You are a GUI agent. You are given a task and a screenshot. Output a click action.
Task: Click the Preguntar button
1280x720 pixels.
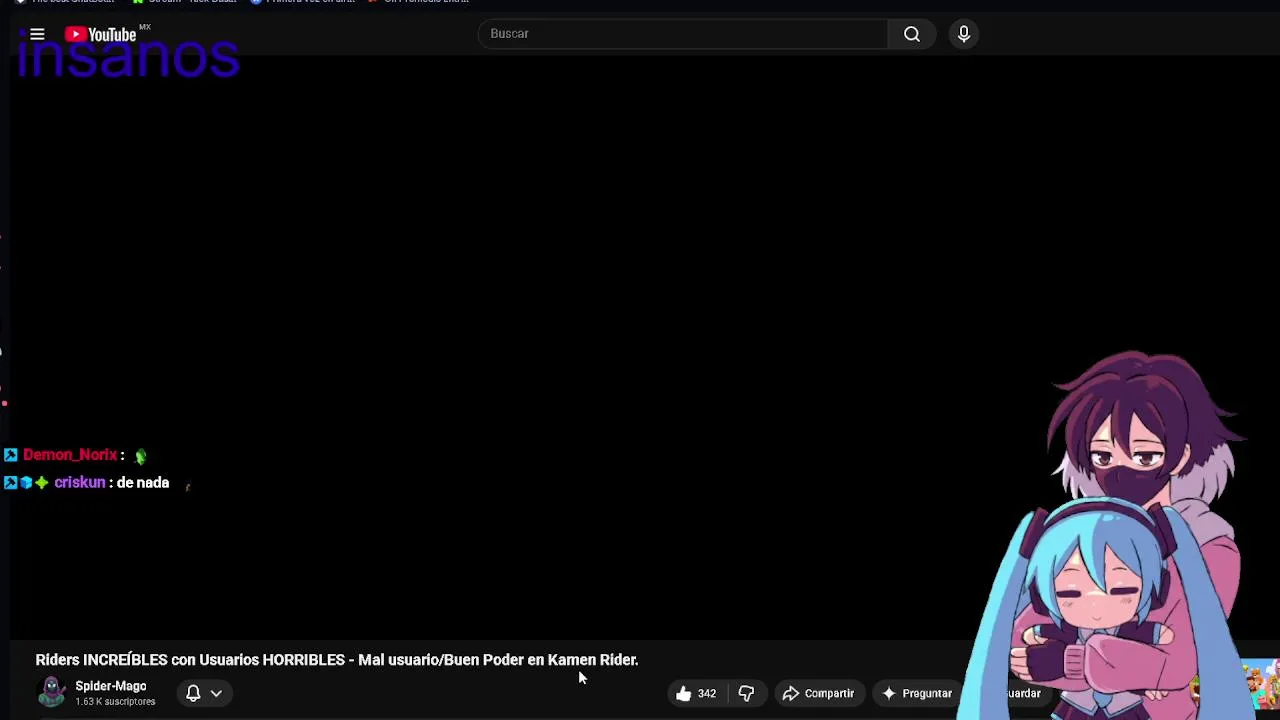tap(917, 693)
